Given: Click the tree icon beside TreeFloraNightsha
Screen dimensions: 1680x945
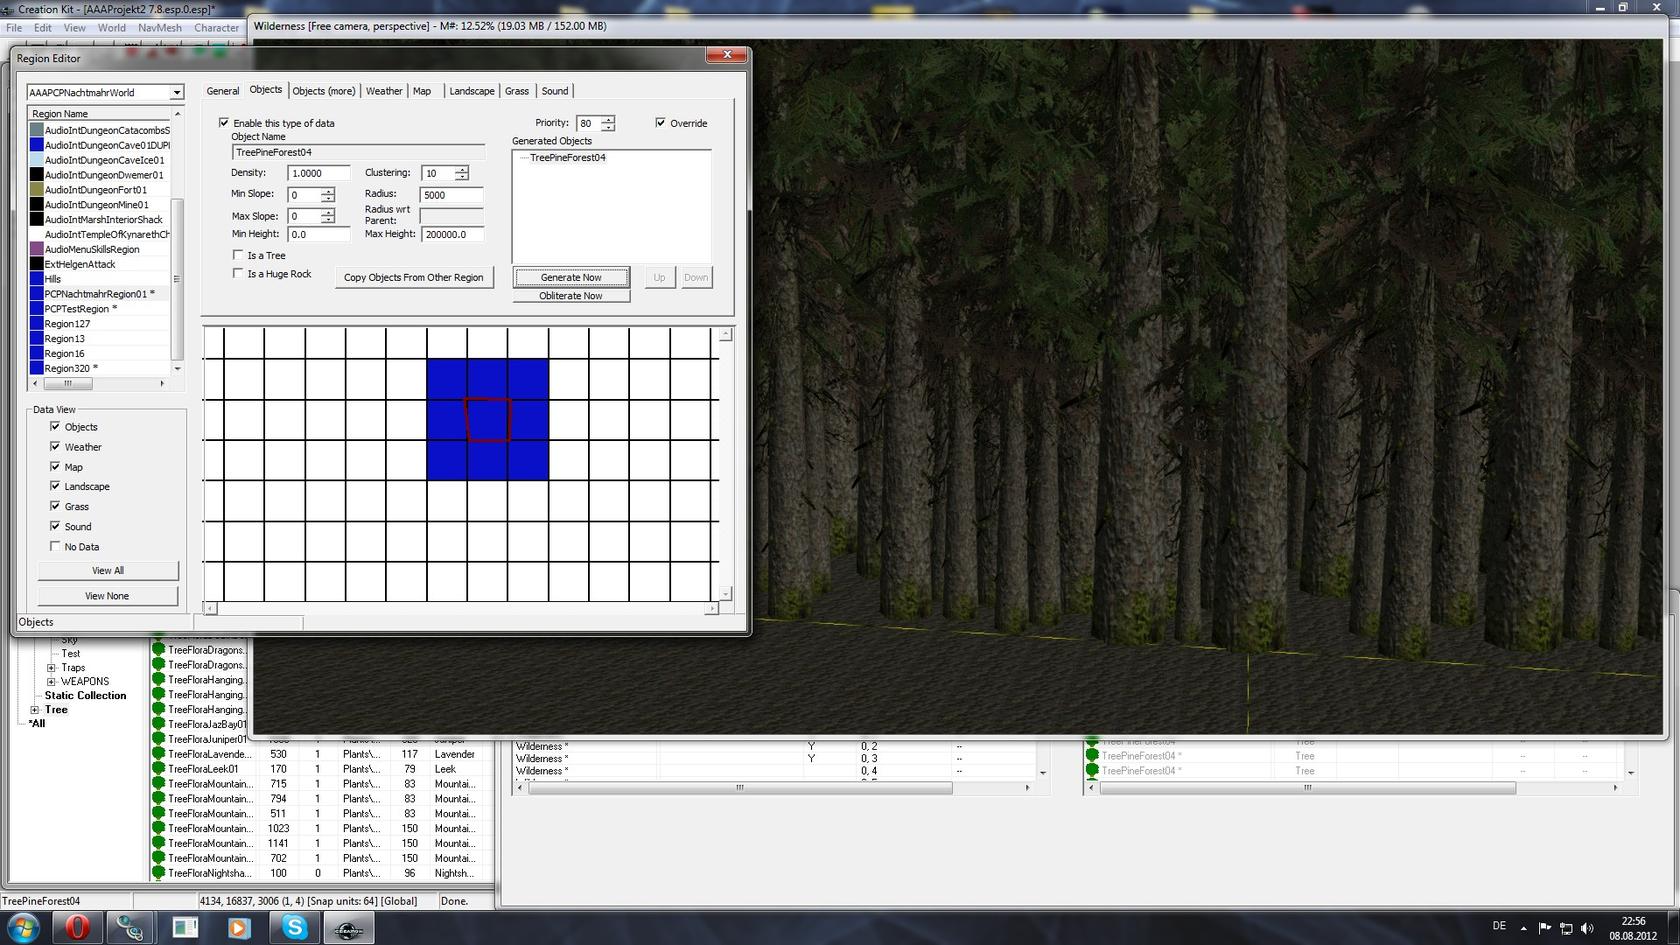Looking at the screenshot, I should [158, 873].
